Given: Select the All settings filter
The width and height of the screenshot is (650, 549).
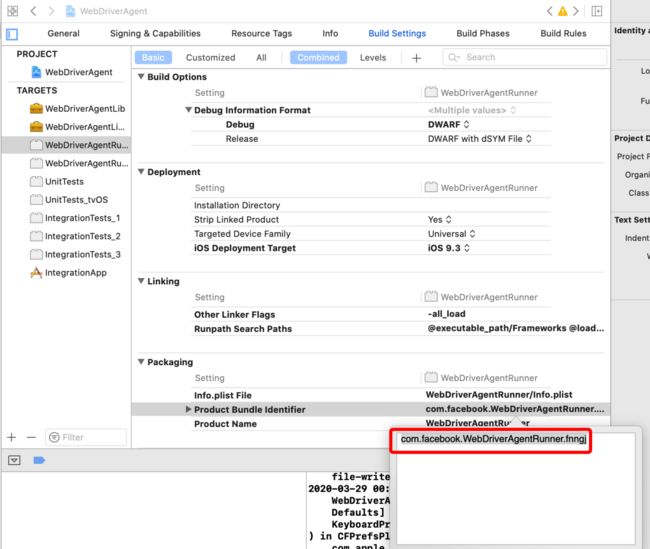Looking at the screenshot, I should pyautogui.click(x=261, y=58).
